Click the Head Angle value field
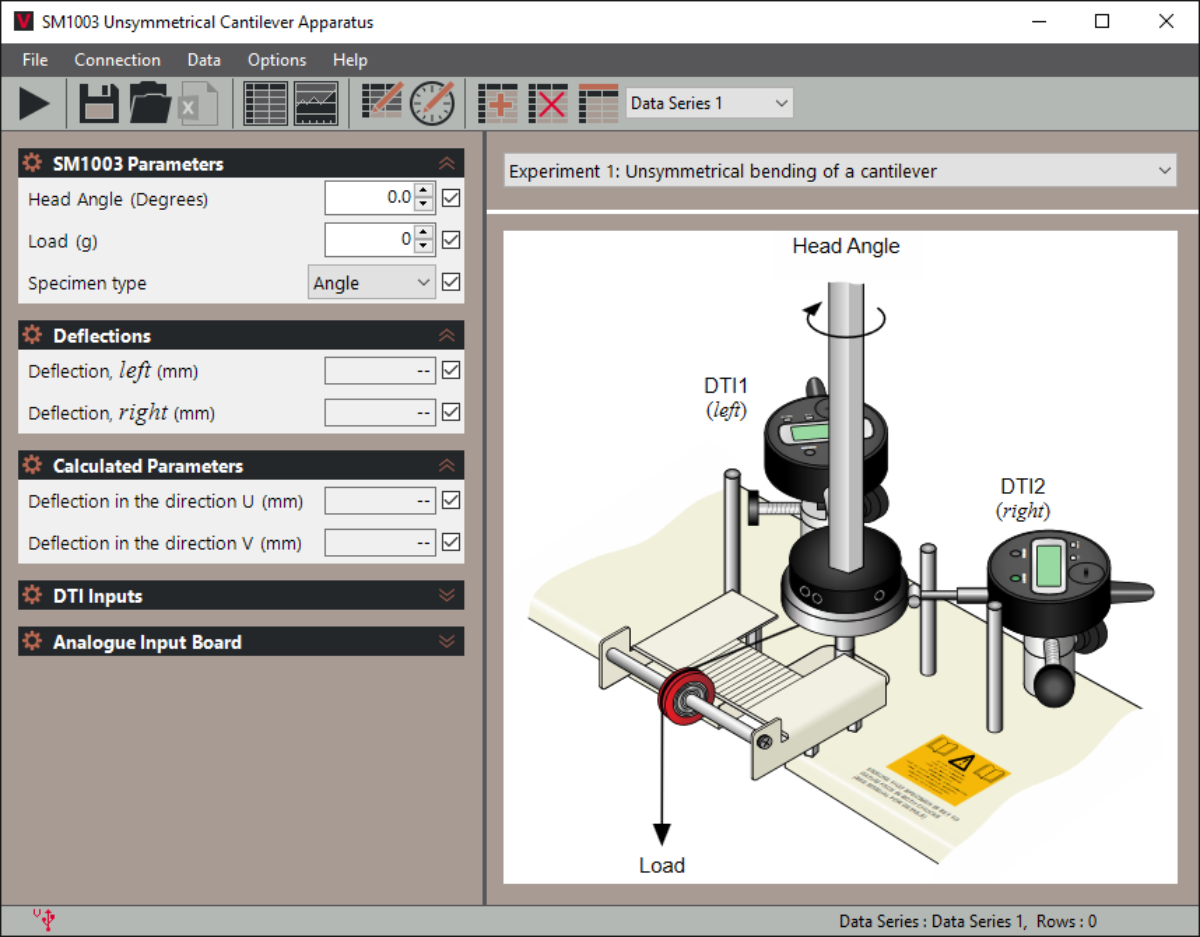The height and width of the screenshot is (937, 1200). pos(370,198)
